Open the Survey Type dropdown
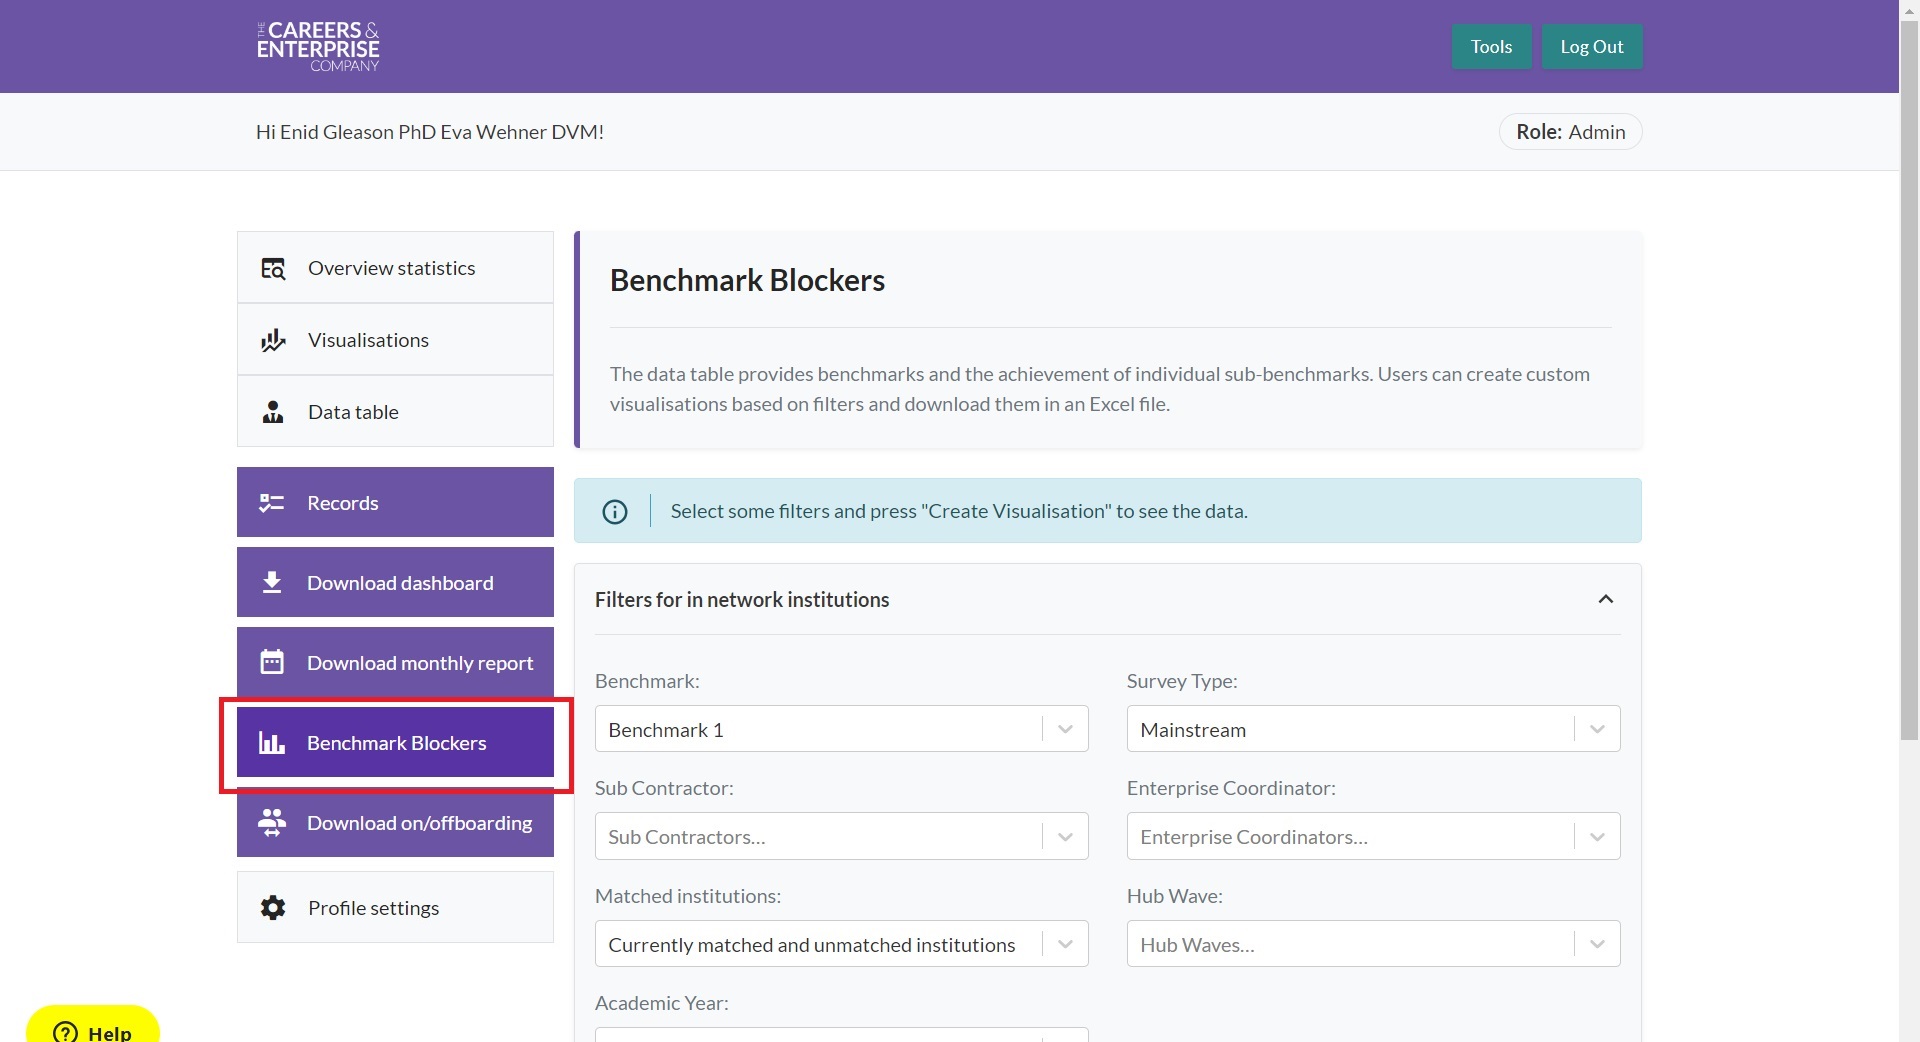 [x=1372, y=729]
